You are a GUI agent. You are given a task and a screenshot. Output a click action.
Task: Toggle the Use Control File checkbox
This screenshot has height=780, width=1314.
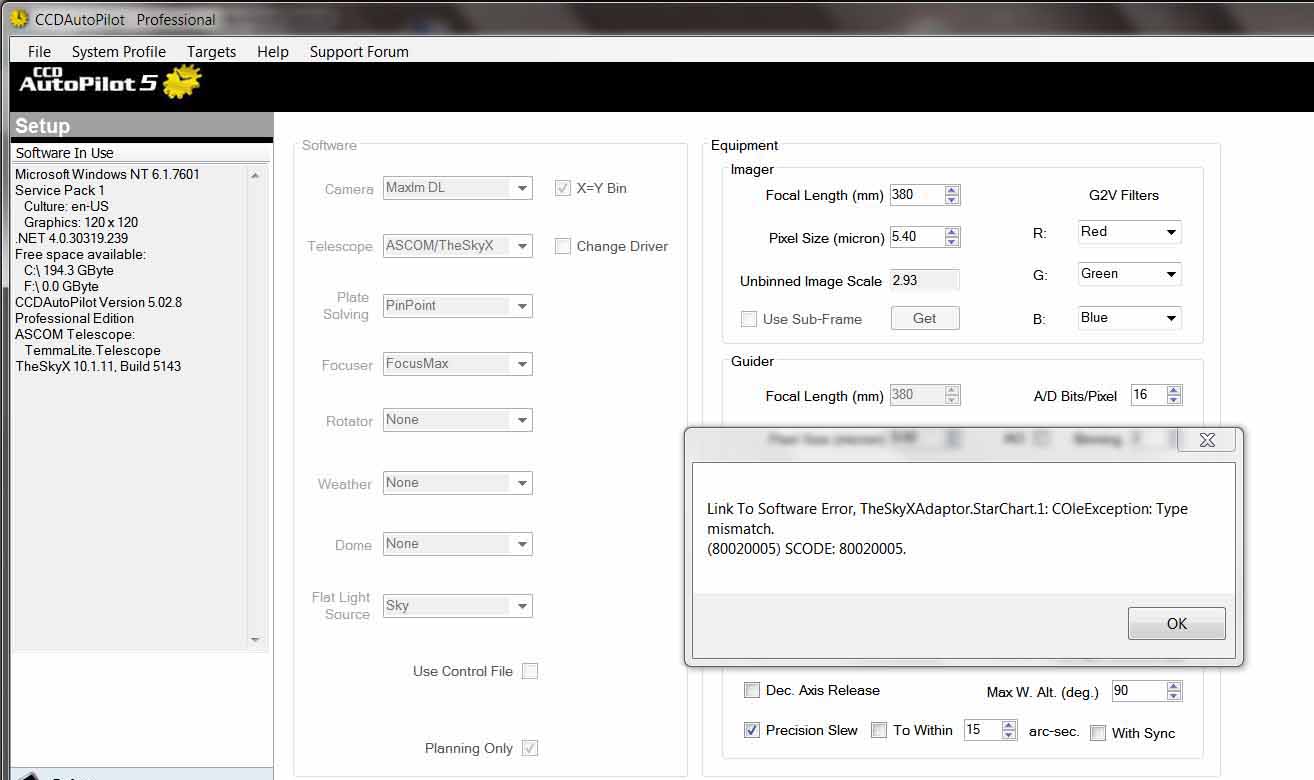pyautogui.click(x=530, y=671)
